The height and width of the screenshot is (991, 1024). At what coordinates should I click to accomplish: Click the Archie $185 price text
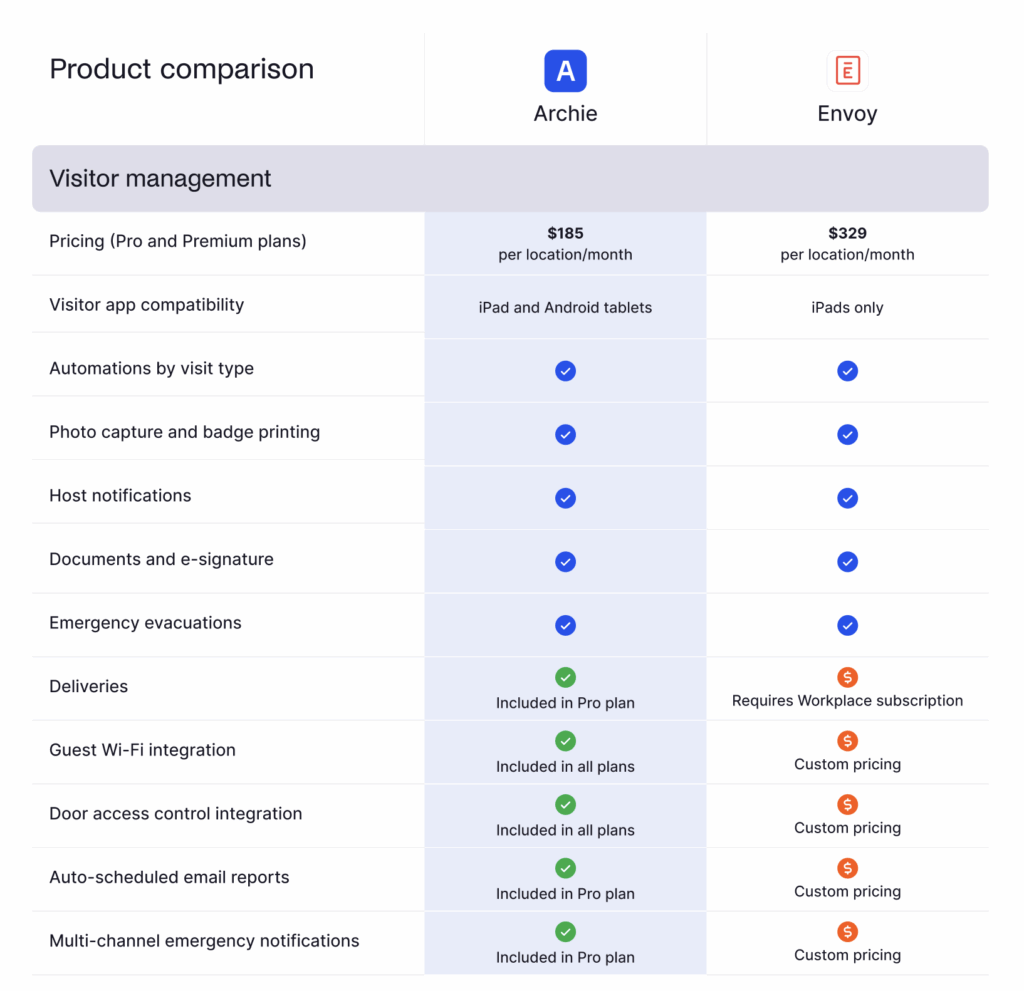pos(565,233)
